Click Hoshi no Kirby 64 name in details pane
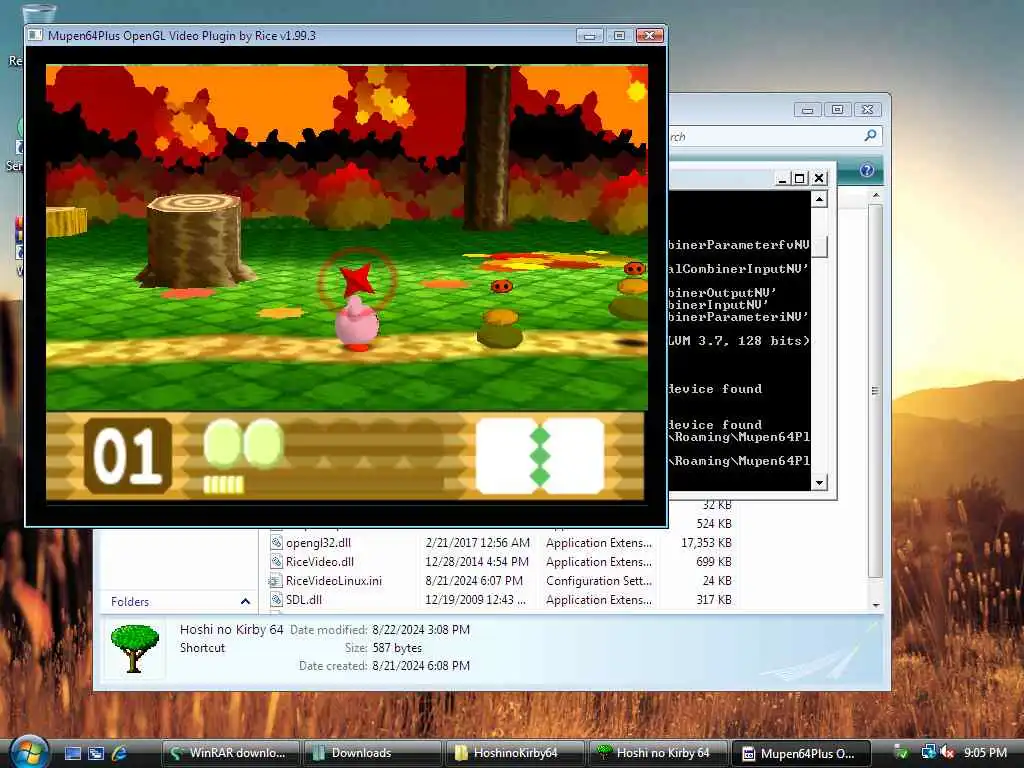This screenshot has height=768, width=1024. click(231, 630)
